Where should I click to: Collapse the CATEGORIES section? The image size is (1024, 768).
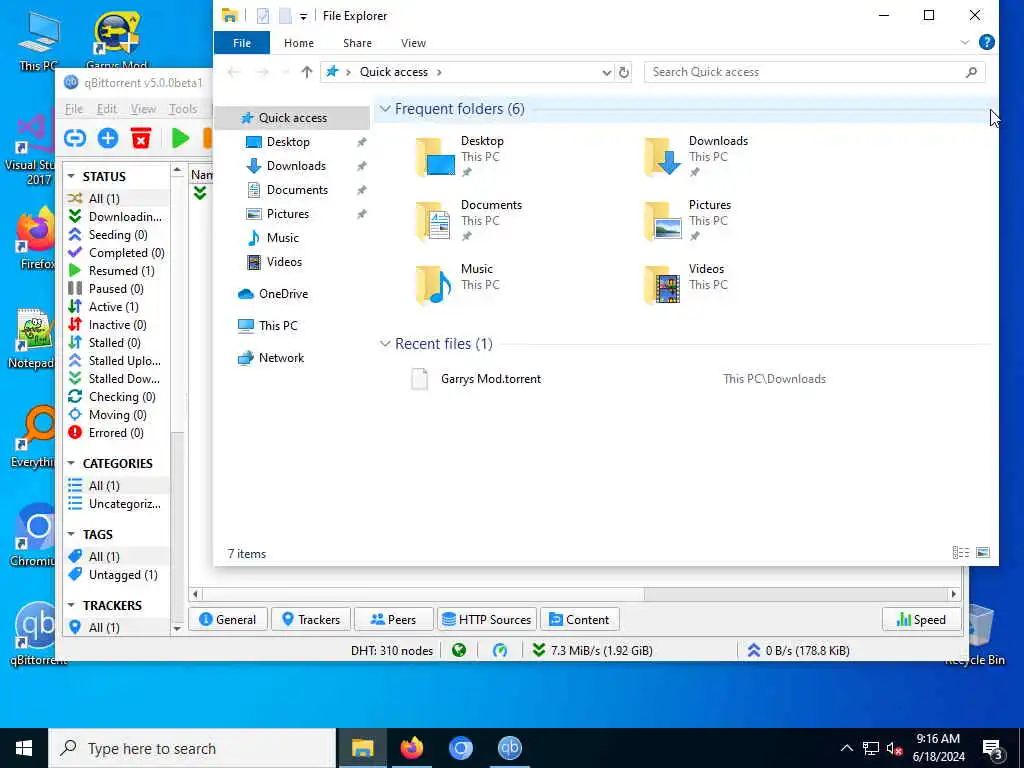coord(71,463)
